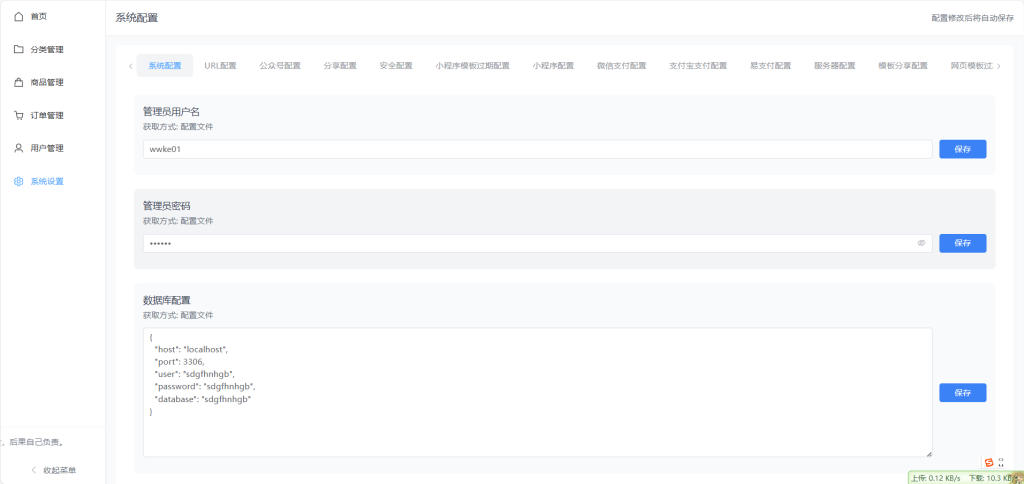
Task: Click the 用户管理 person icon
Action: [18, 148]
